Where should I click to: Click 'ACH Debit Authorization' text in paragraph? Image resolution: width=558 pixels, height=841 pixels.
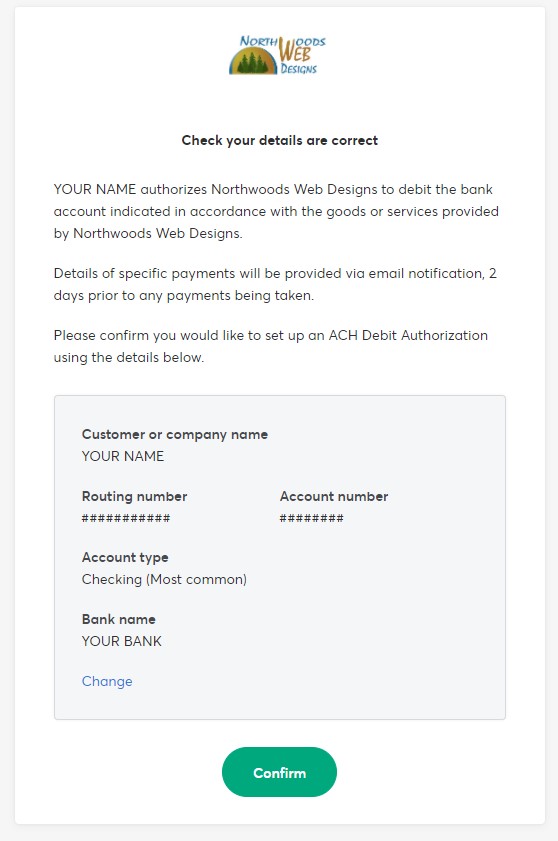408,335
